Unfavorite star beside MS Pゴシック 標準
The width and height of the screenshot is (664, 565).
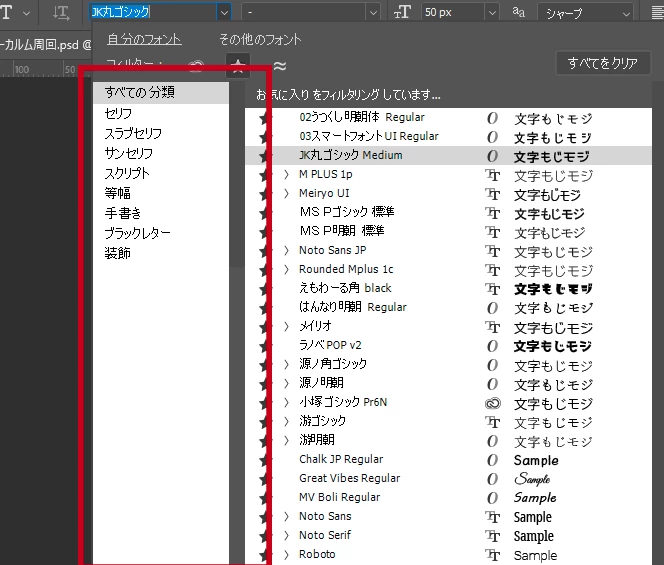(x=265, y=213)
